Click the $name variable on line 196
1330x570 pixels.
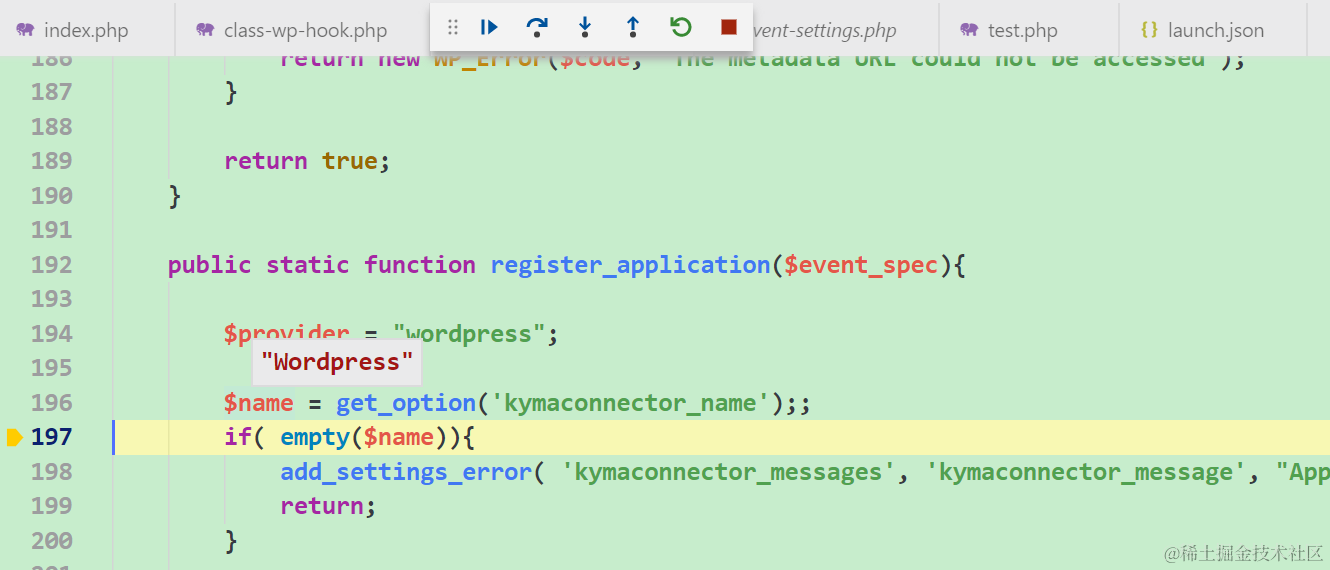pos(259,403)
